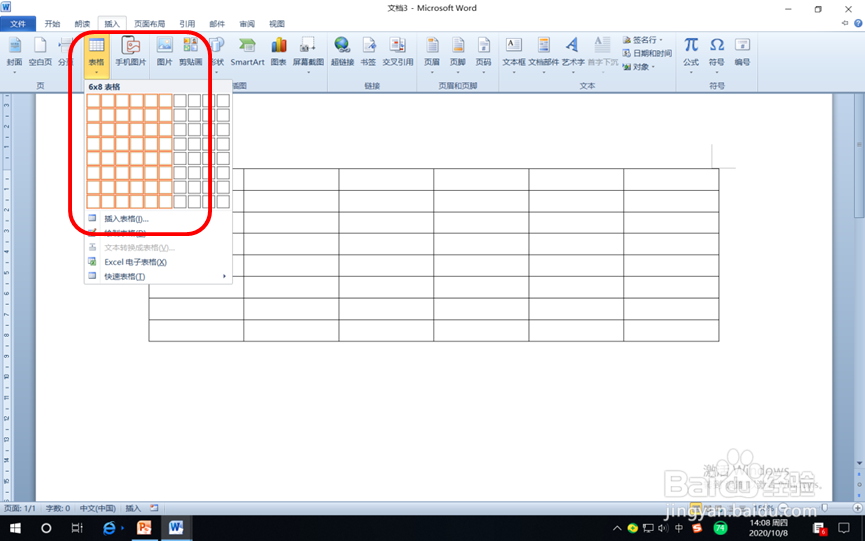This screenshot has height=541, width=865.
Task: Click the macro recording icon in status bar
Action: pyautogui.click(x=154, y=508)
